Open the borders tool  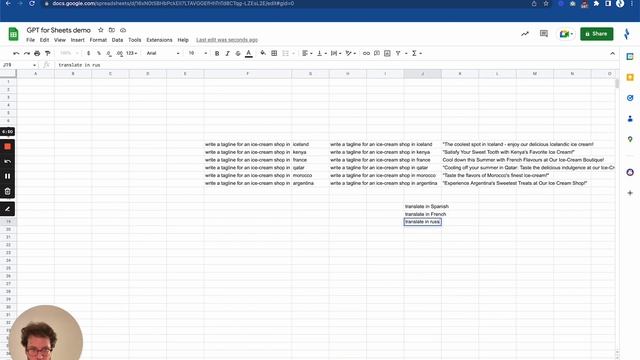[274, 53]
